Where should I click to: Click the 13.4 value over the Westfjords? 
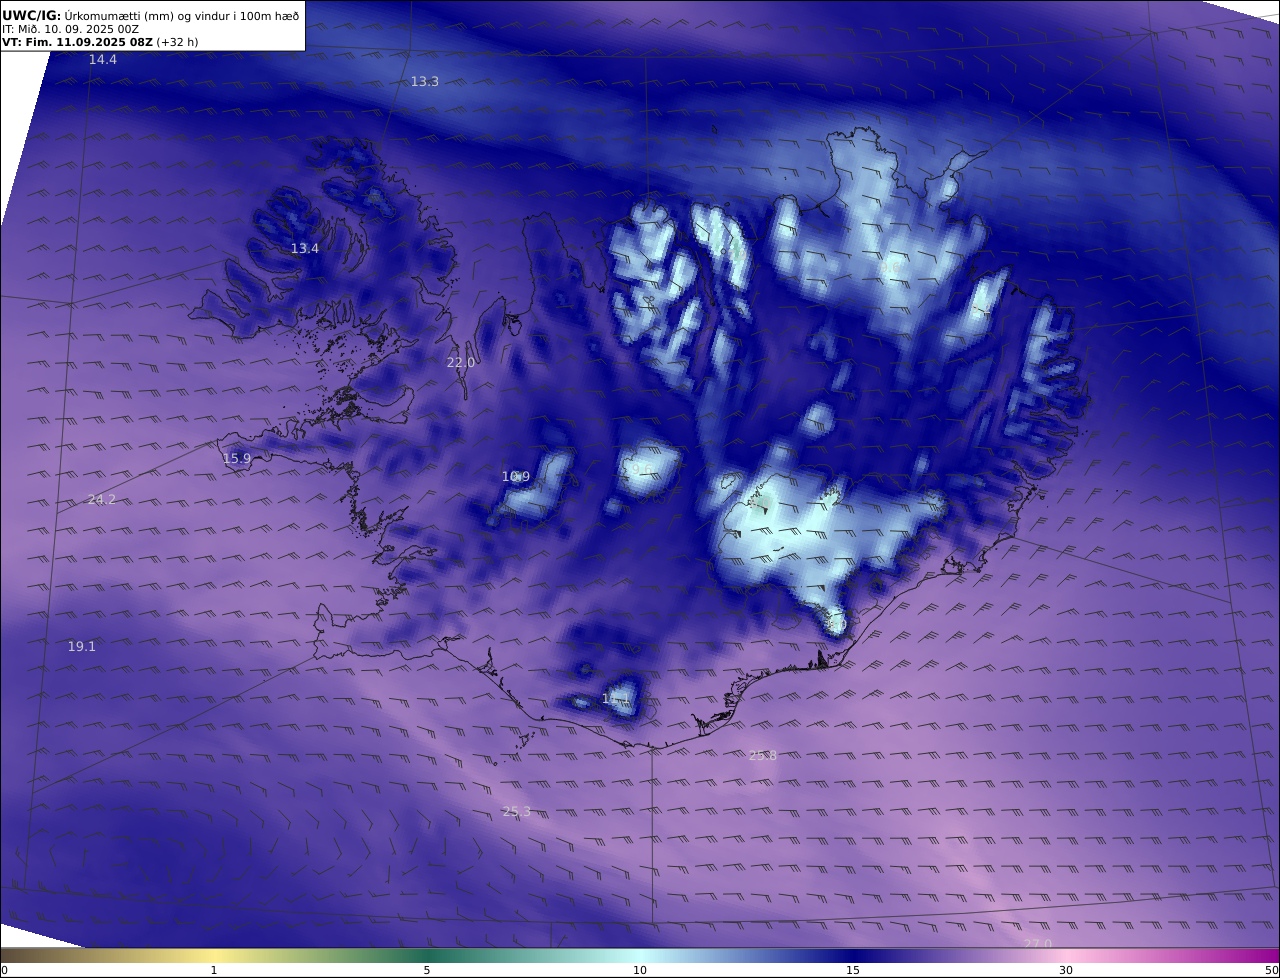tap(305, 248)
